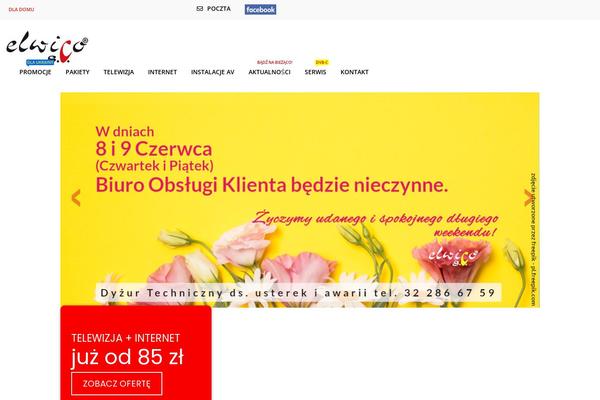Click the DVB-C label above Serwis
600x400 pixels.
pos(321,62)
